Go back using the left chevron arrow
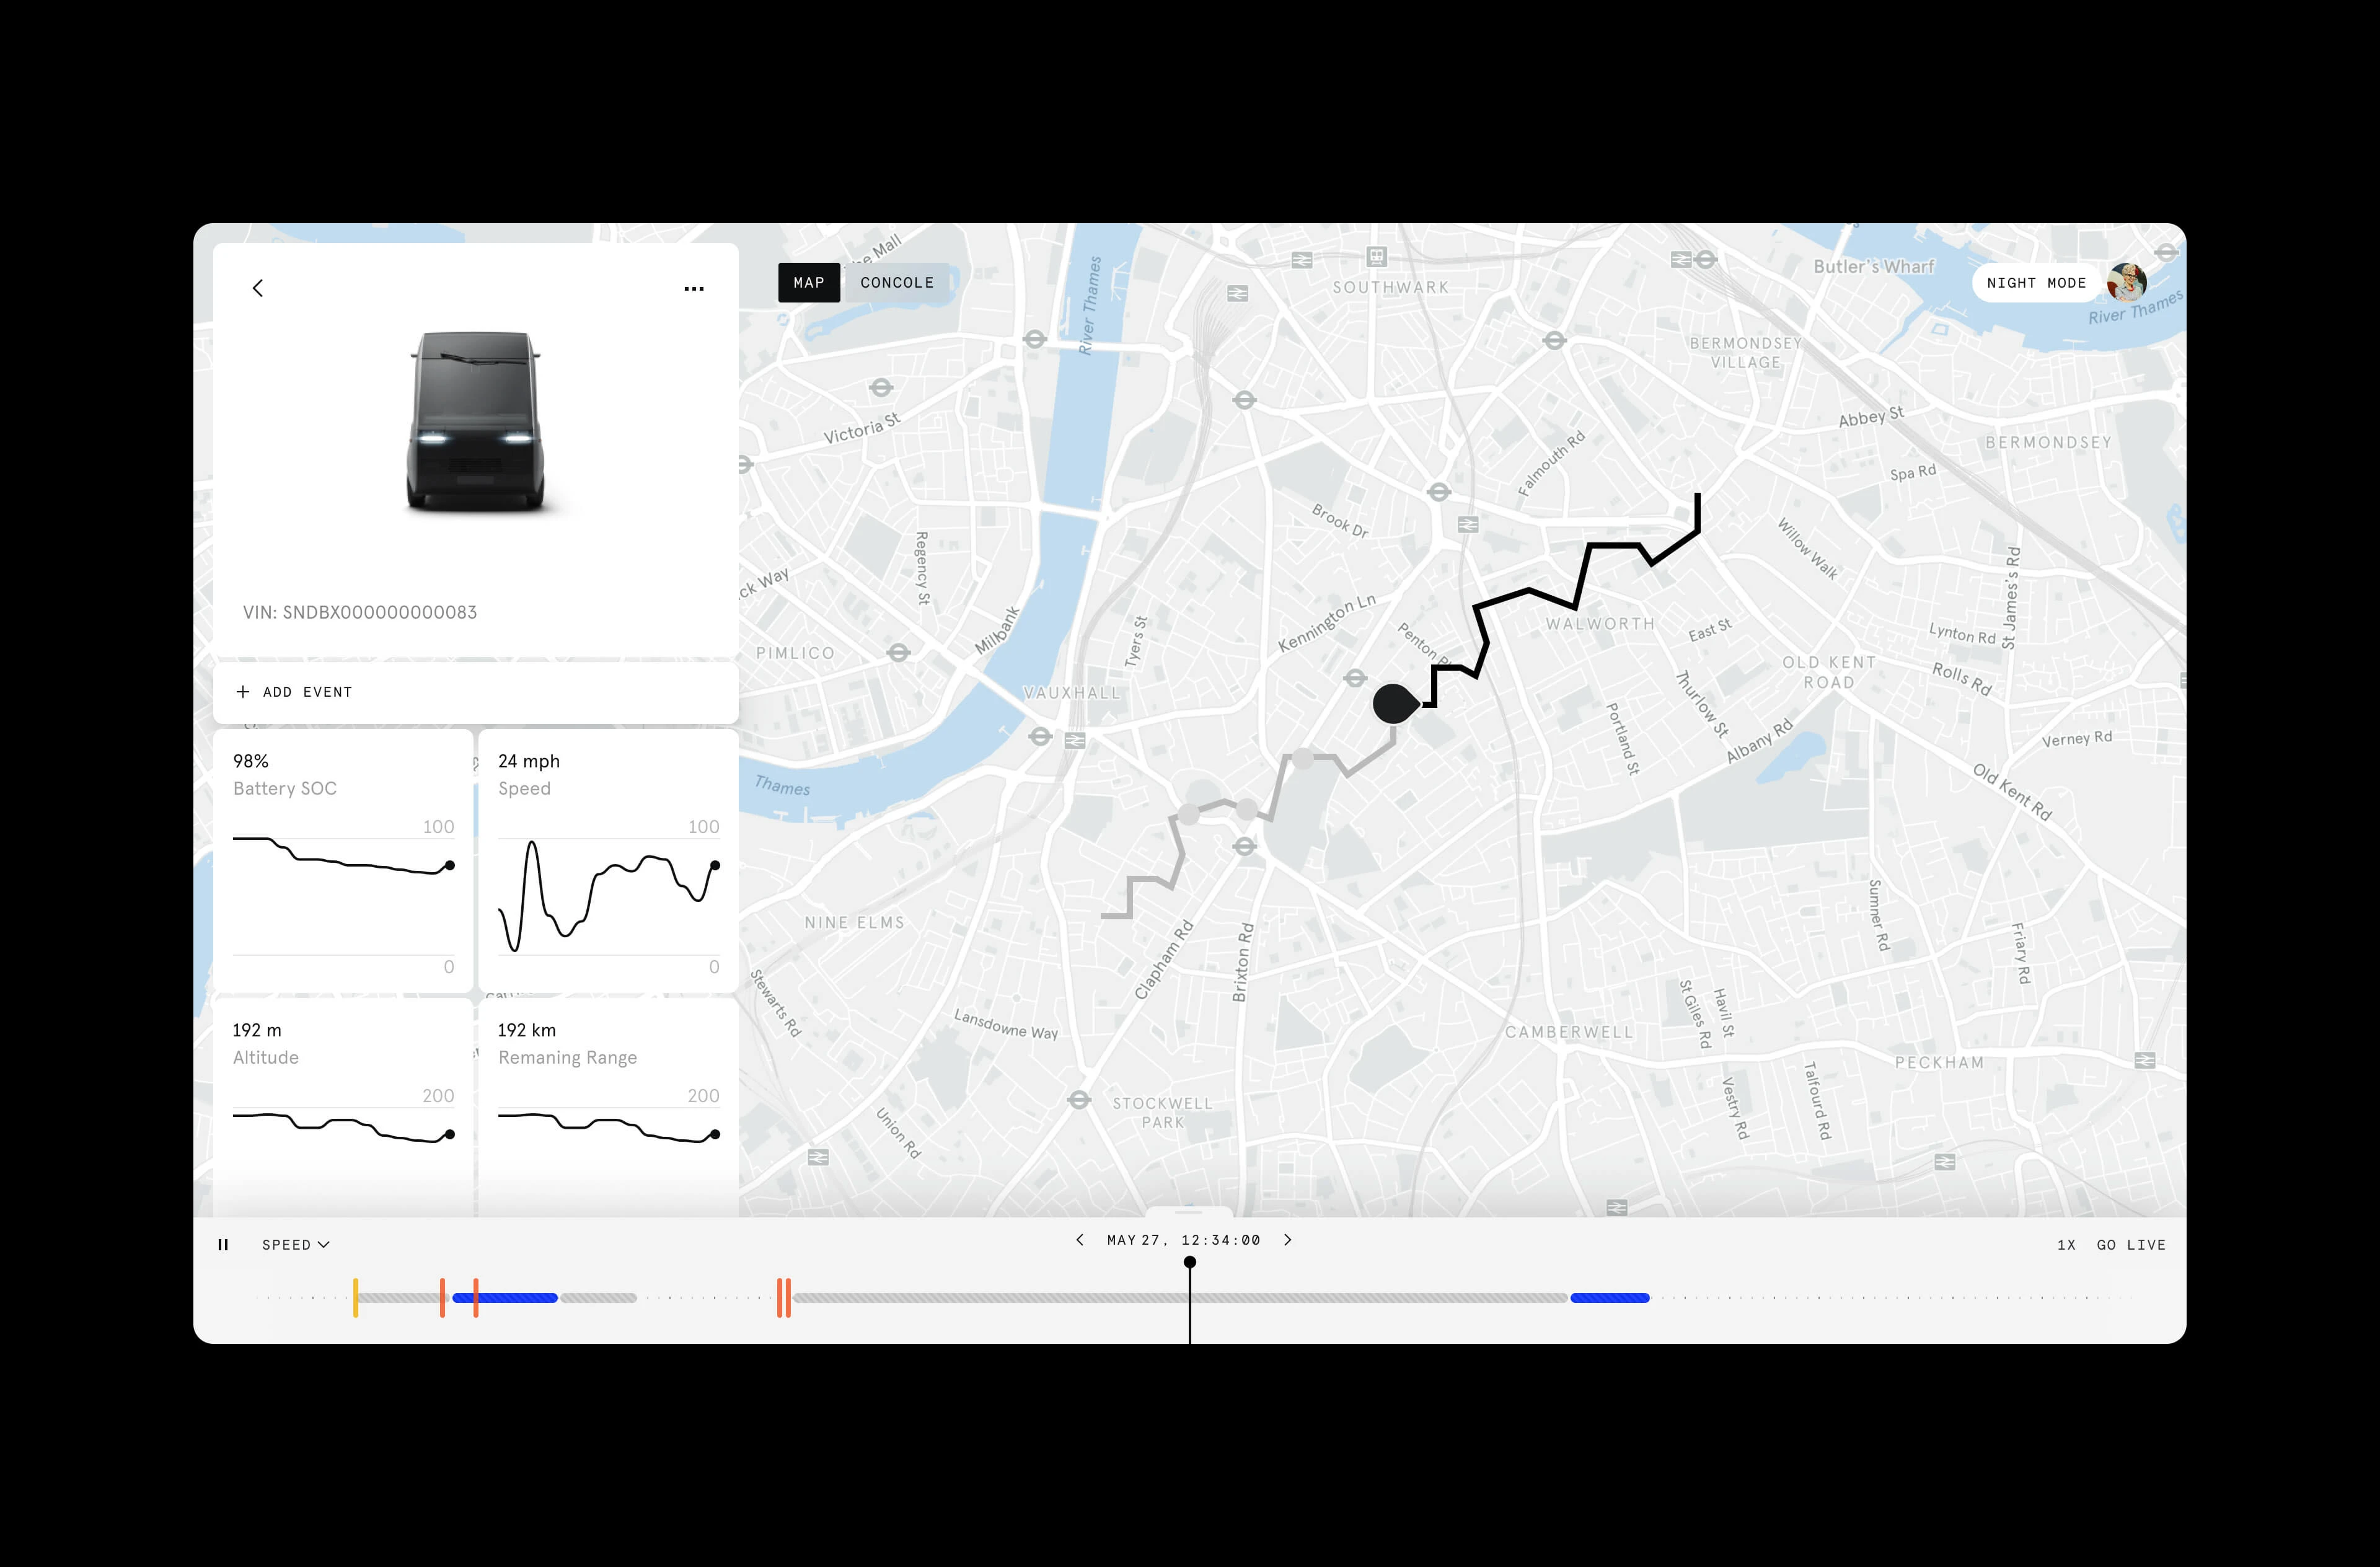This screenshot has width=2380, height=1567. (258, 288)
